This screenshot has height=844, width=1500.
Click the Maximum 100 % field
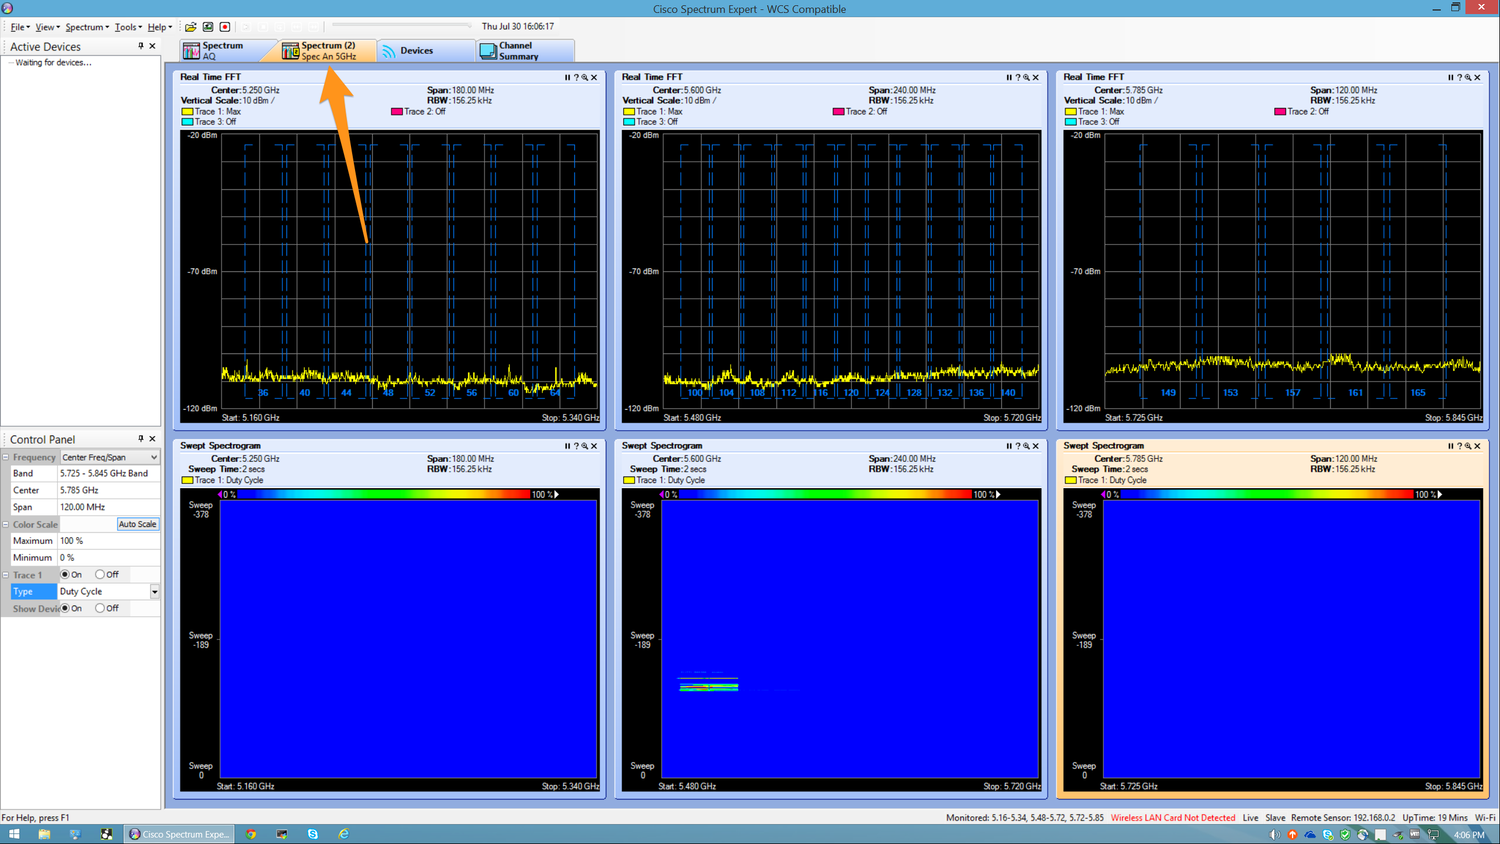(x=108, y=541)
